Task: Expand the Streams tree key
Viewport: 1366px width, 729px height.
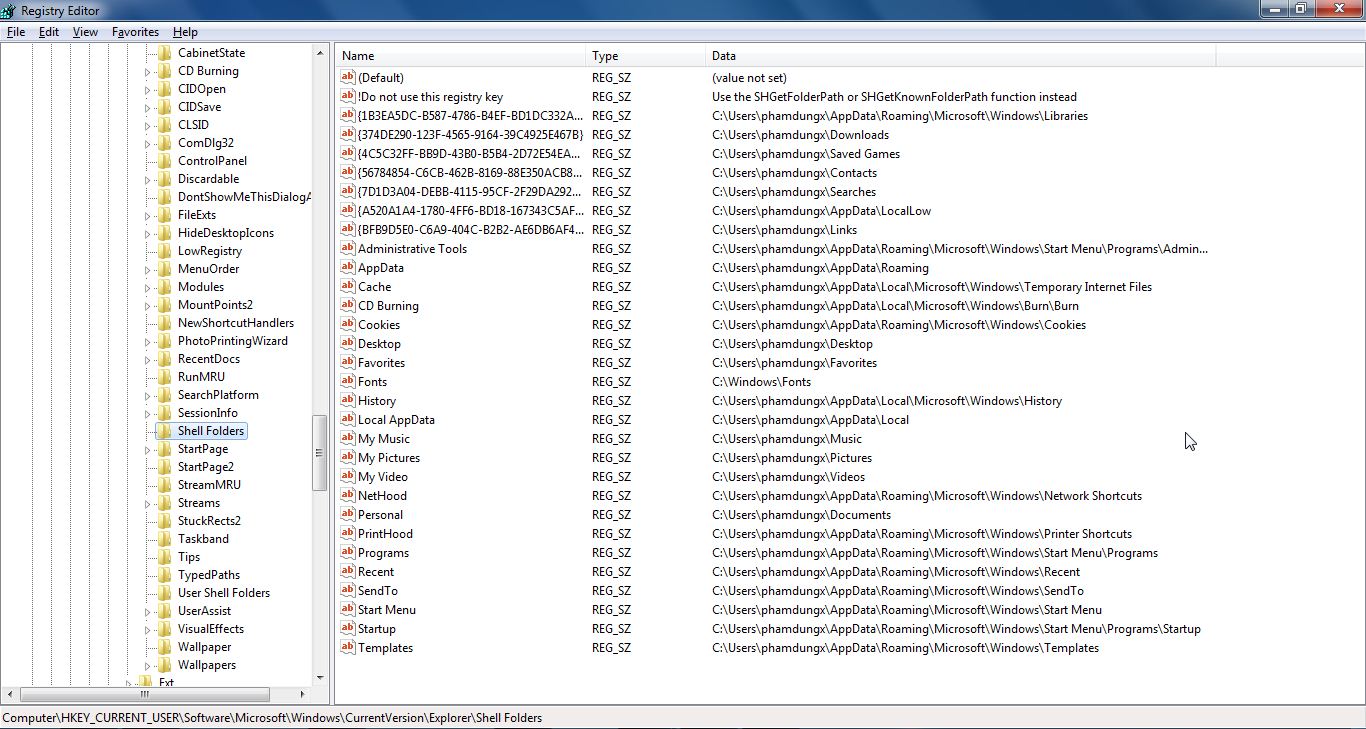Action: (x=148, y=504)
